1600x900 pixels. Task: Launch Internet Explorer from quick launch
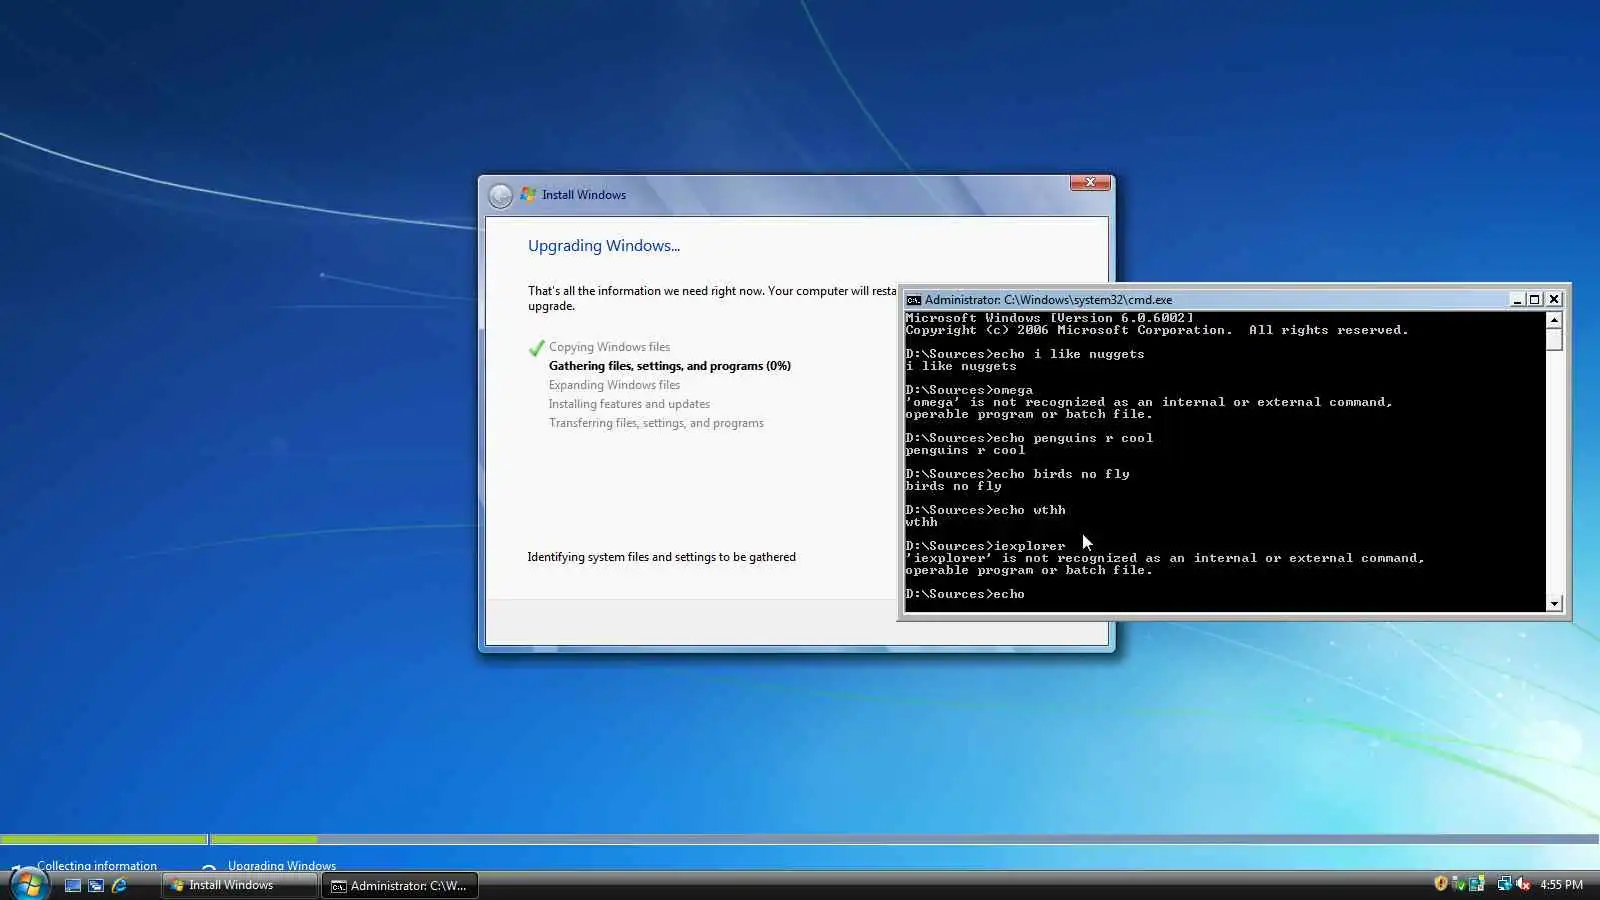click(x=120, y=885)
